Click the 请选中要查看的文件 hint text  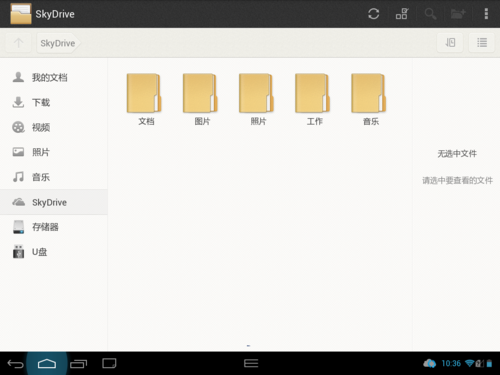tap(457, 180)
